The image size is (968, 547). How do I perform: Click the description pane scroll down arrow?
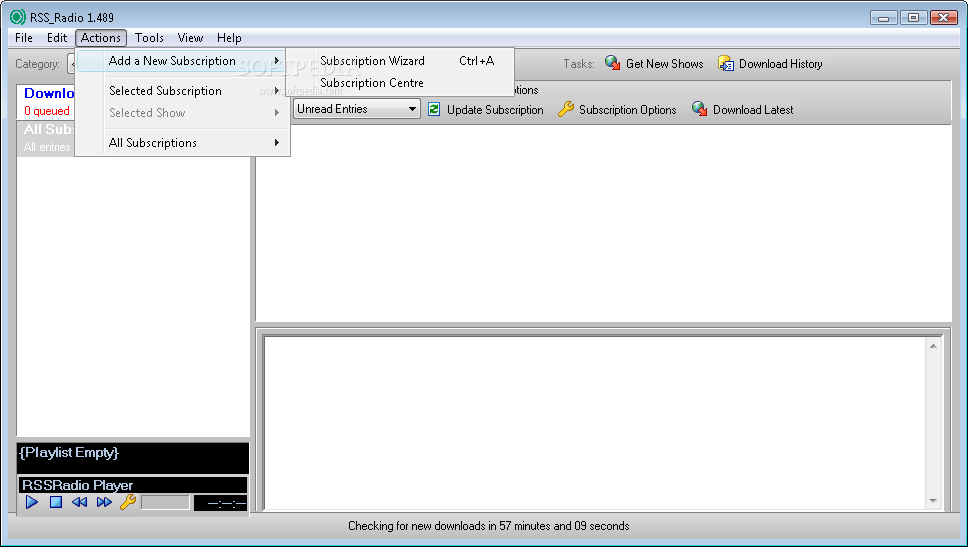tap(934, 501)
